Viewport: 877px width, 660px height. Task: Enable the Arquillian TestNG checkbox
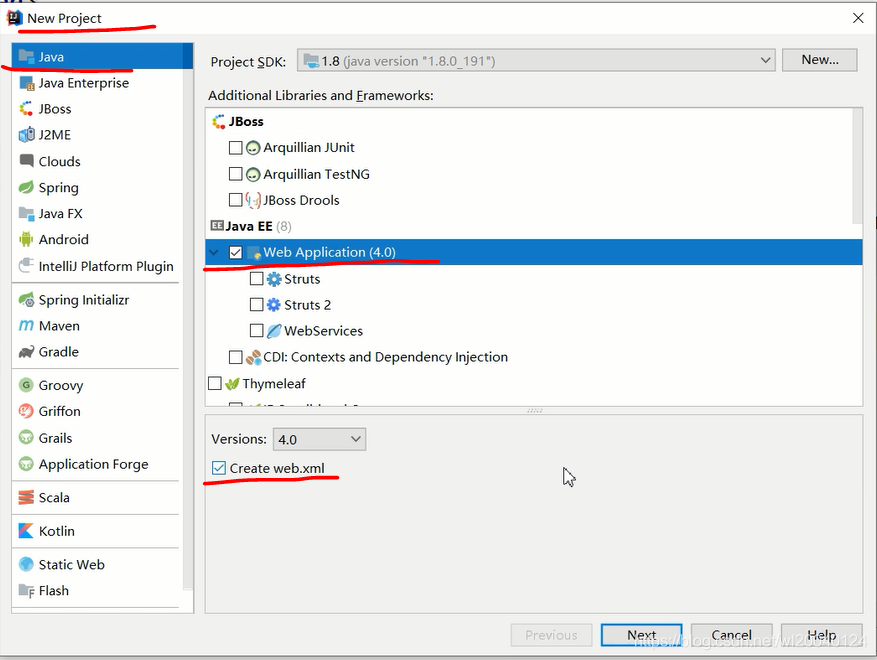[235, 174]
